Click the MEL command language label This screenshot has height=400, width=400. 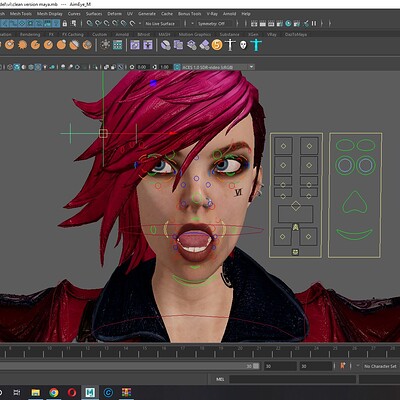220,379
